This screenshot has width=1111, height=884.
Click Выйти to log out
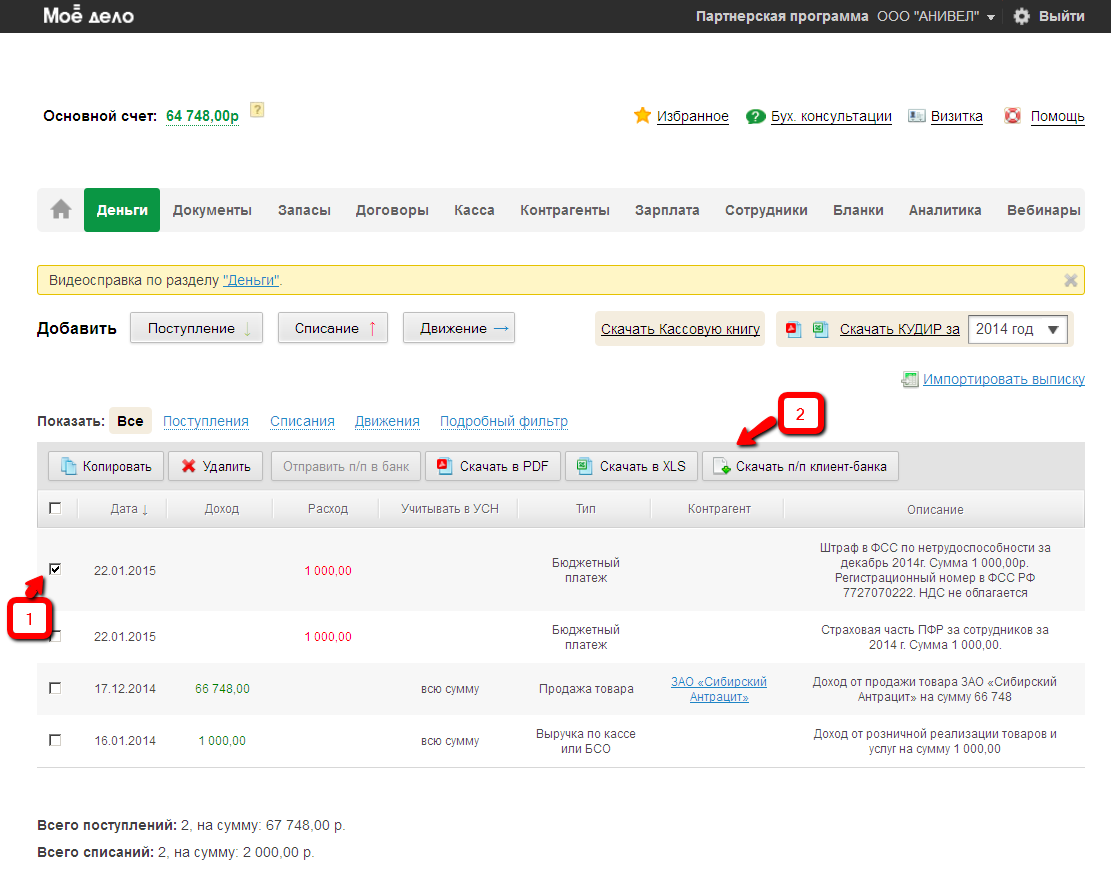[x=1061, y=16]
